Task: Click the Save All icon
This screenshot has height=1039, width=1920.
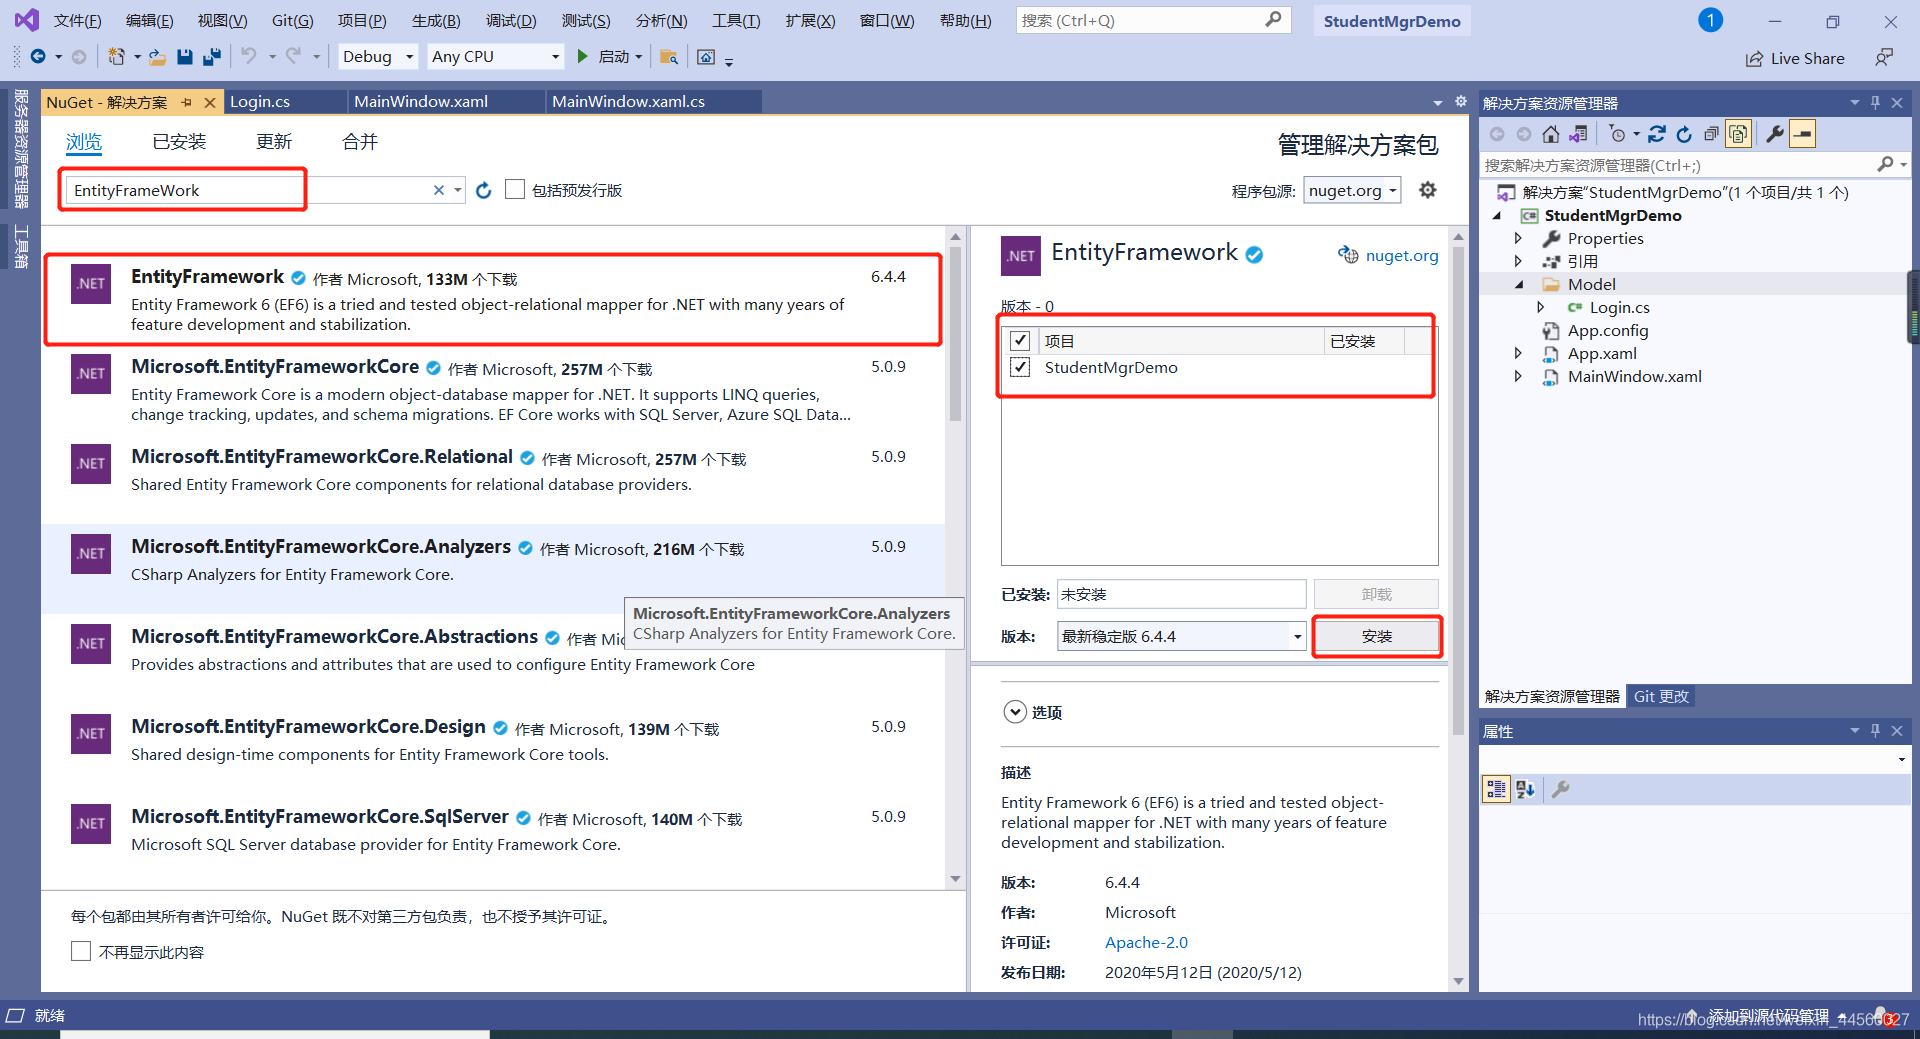Action: coord(211,57)
